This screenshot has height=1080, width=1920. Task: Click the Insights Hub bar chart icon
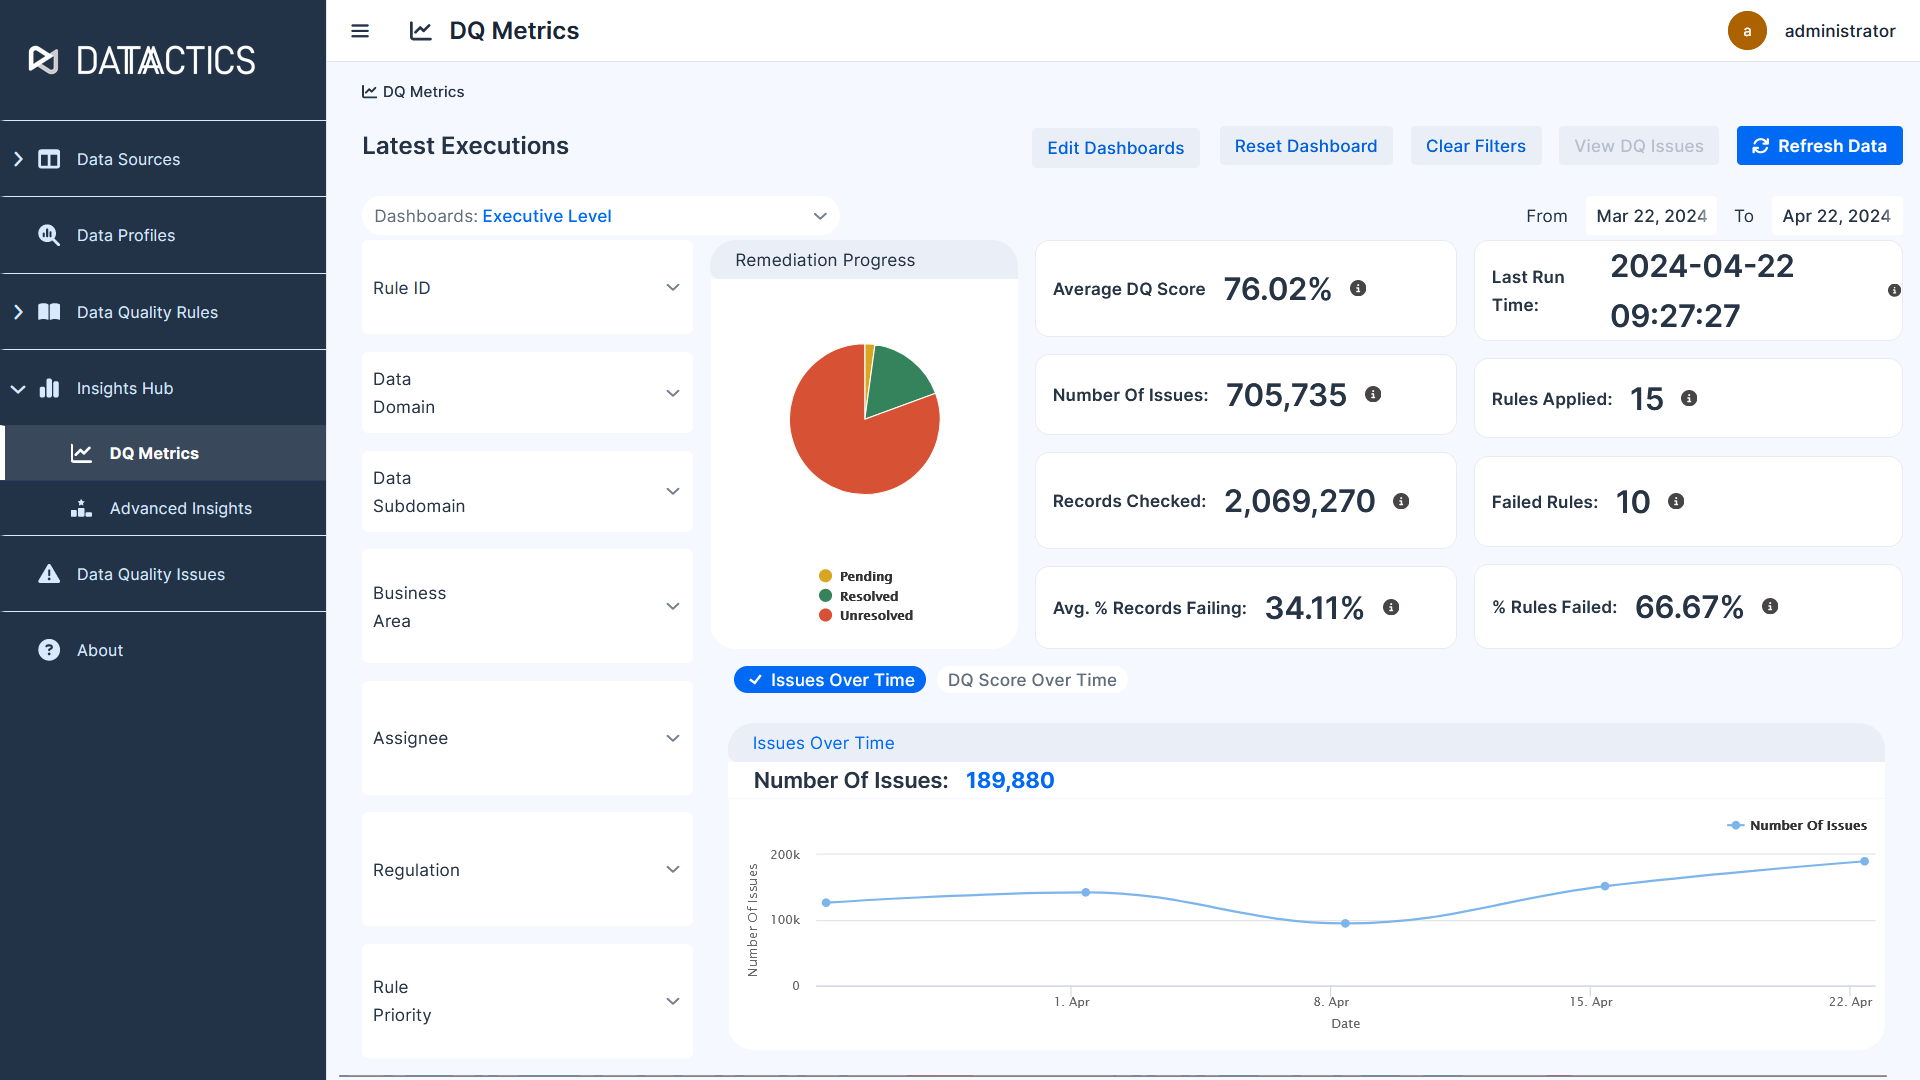click(49, 388)
